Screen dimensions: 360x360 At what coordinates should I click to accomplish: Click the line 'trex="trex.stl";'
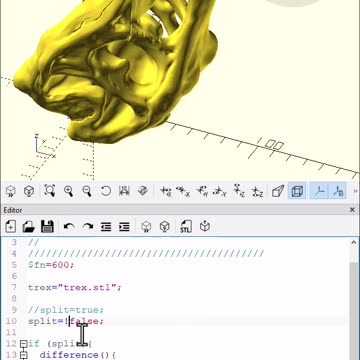coord(75,287)
